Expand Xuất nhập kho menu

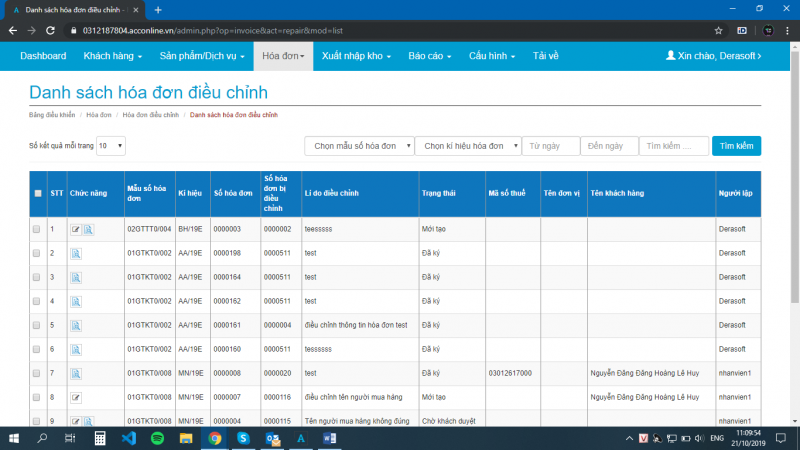356,56
